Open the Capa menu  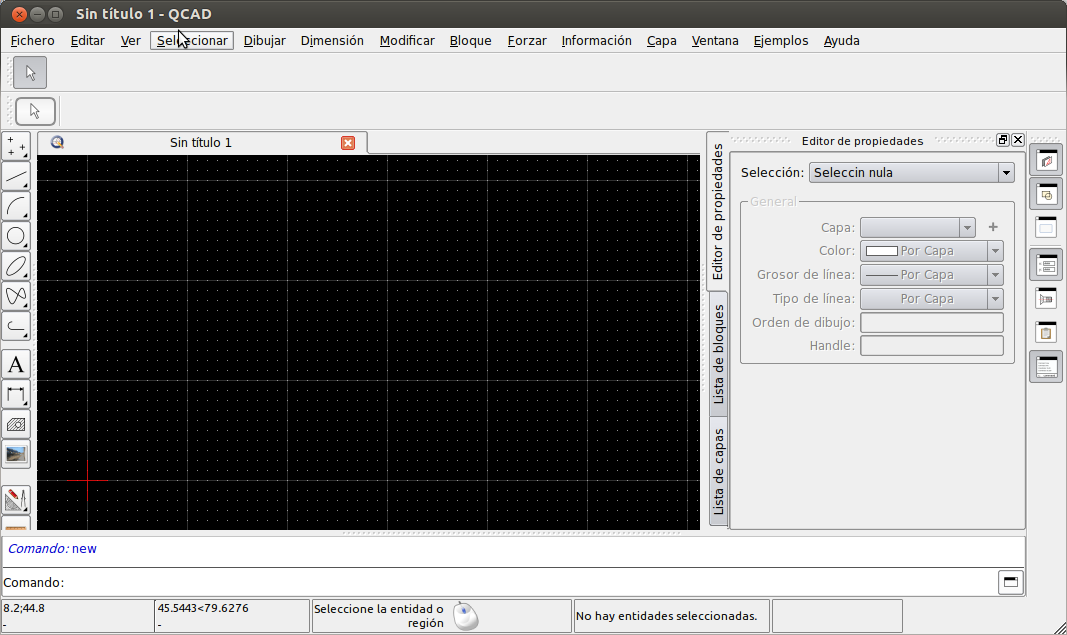pyautogui.click(x=661, y=41)
